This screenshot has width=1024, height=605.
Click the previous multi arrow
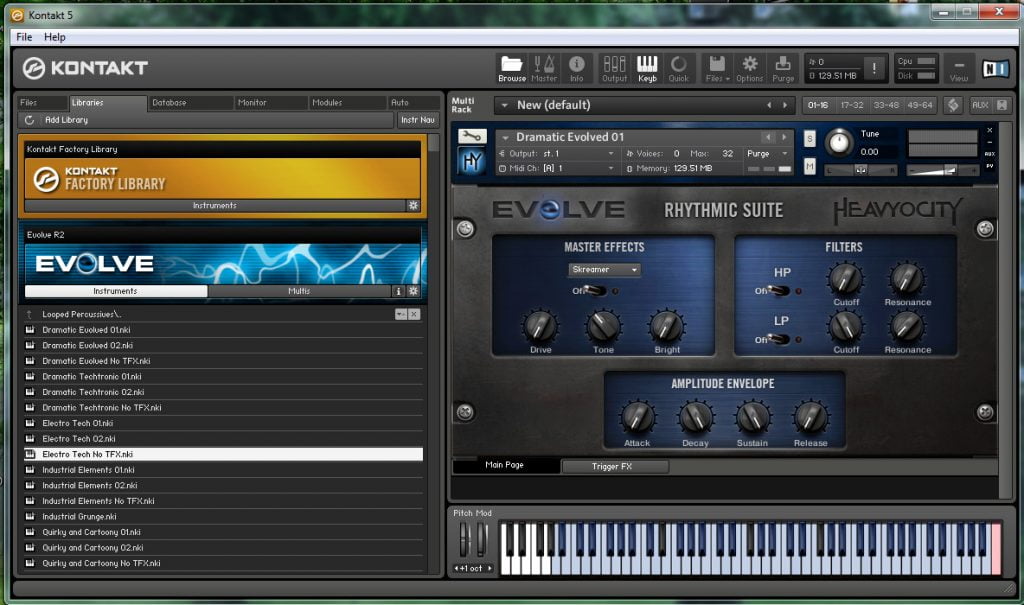coord(769,105)
